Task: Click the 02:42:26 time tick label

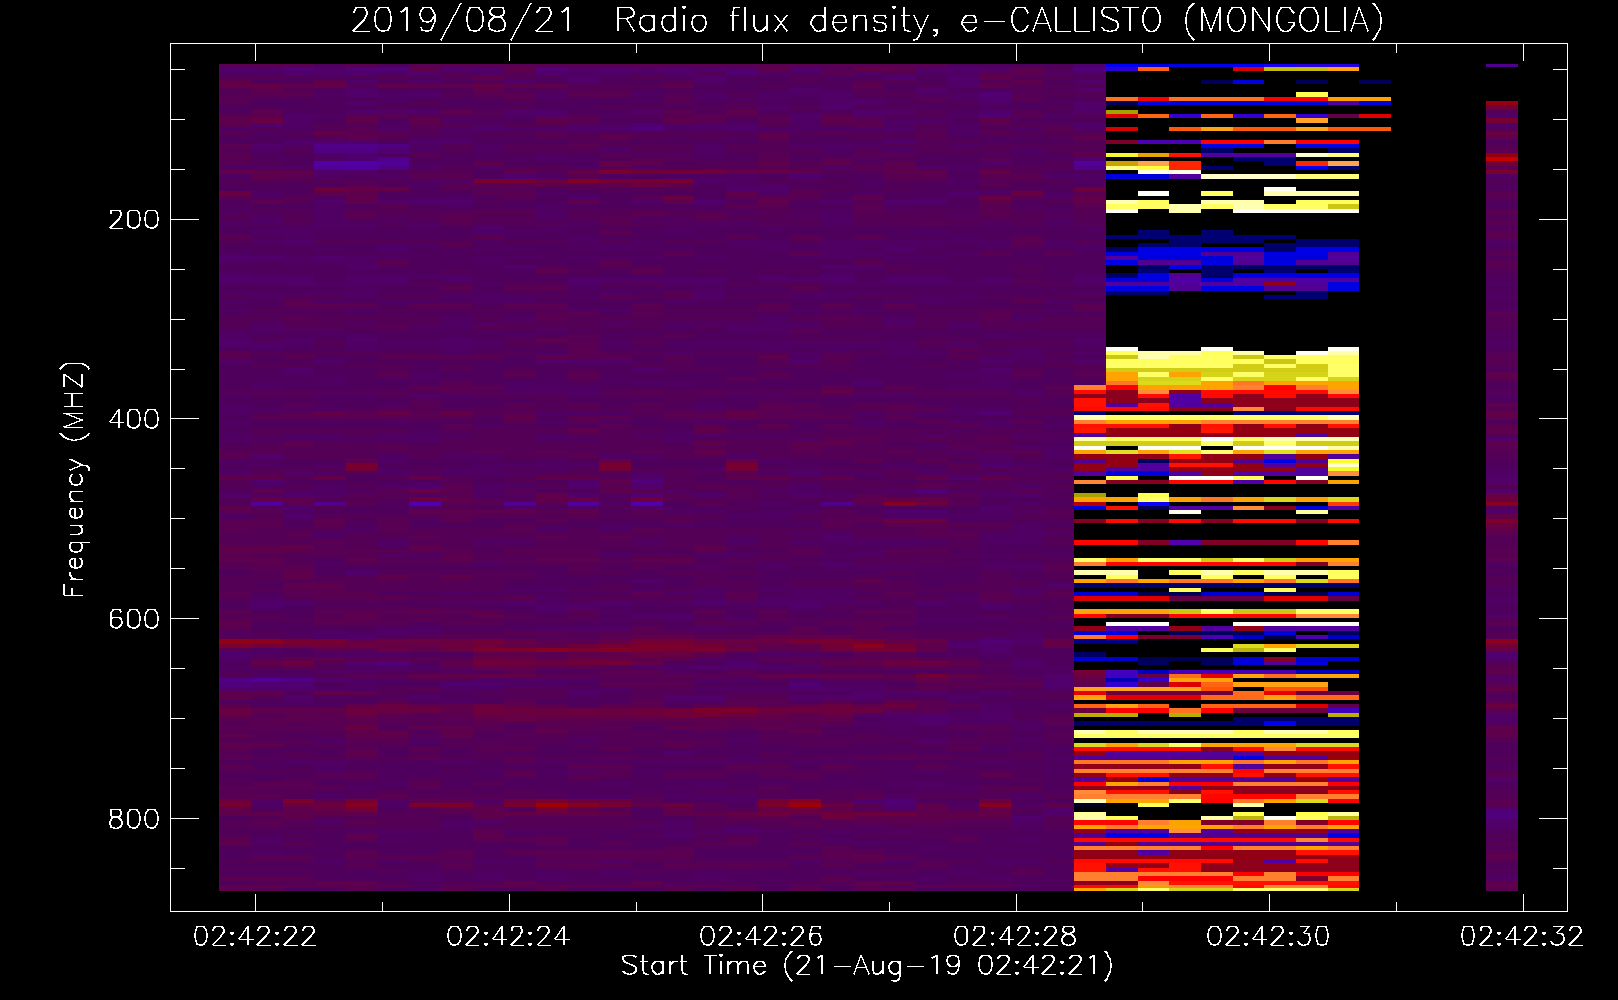Action: 761,937
